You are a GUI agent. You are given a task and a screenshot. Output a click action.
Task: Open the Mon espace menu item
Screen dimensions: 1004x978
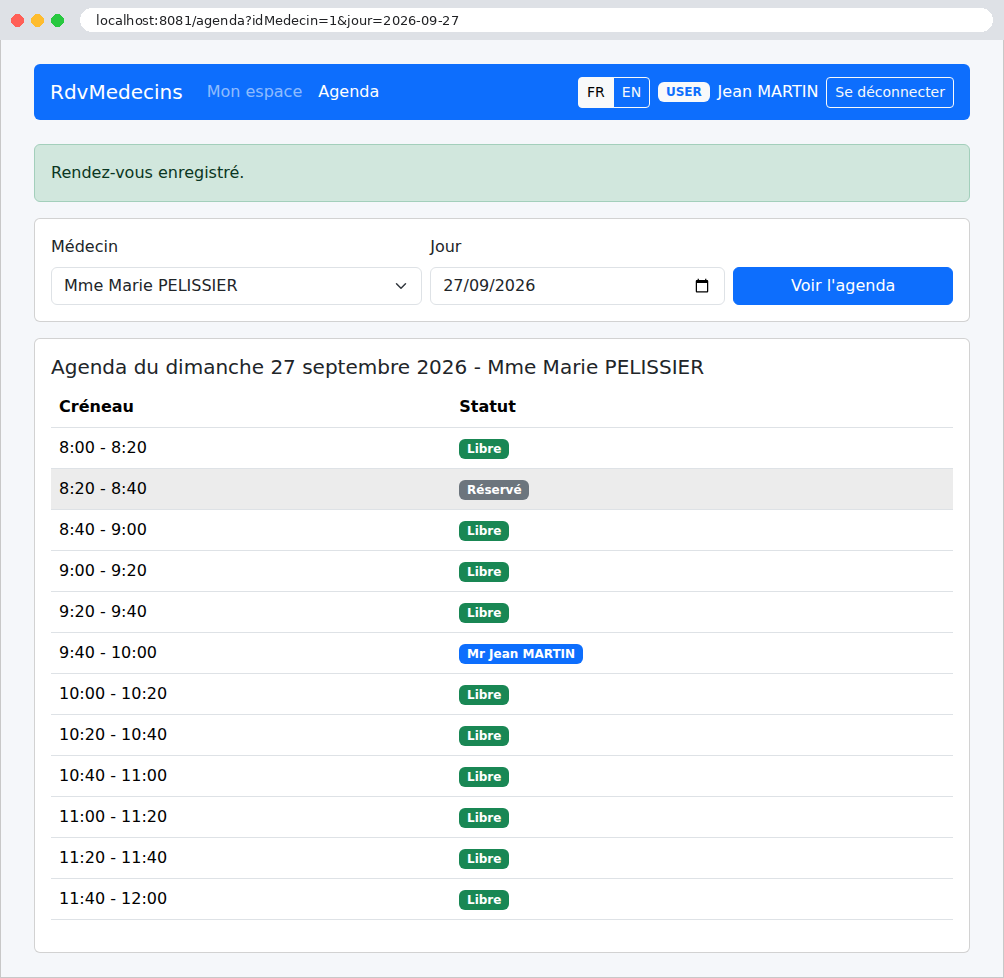point(254,92)
